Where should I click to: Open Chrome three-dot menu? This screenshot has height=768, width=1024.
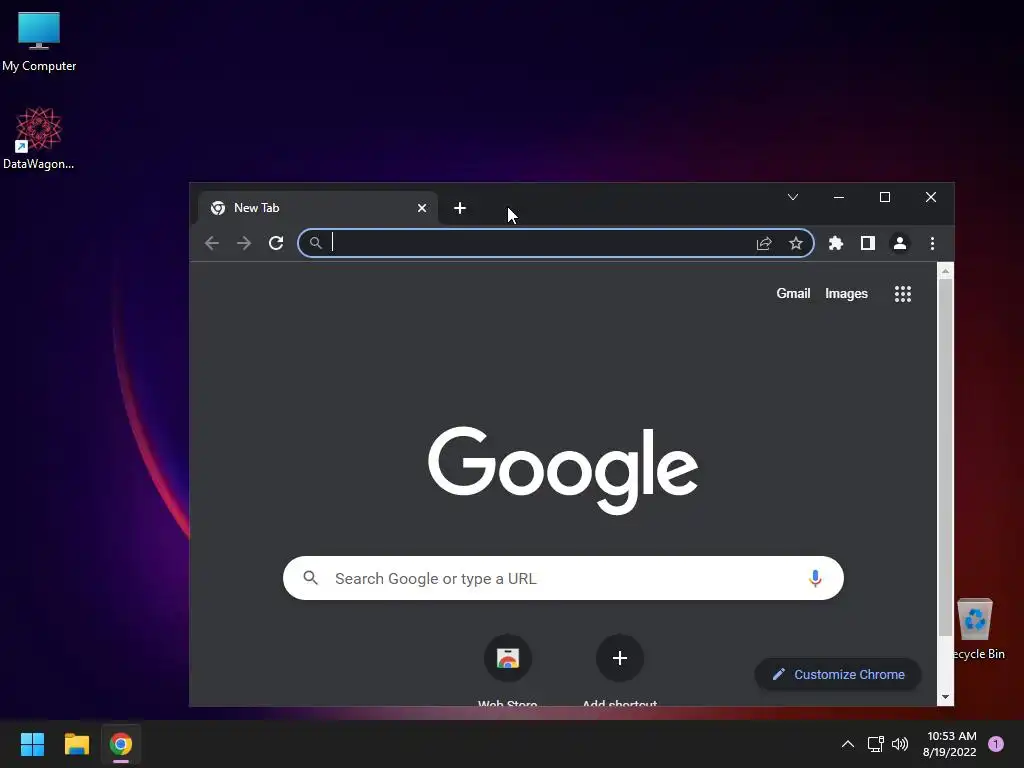[933, 244]
